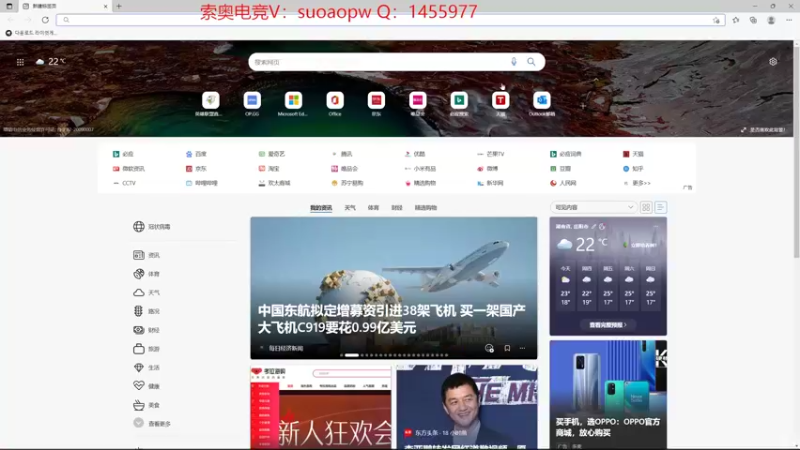The height and width of the screenshot is (450, 800).
Task: Open the 新人狂欢会 shopping ad card
Action: [x=320, y=407]
